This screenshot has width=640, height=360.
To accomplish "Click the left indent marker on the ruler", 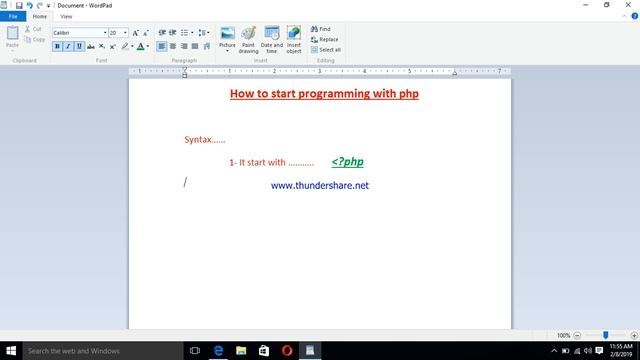I will click(x=184, y=73).
